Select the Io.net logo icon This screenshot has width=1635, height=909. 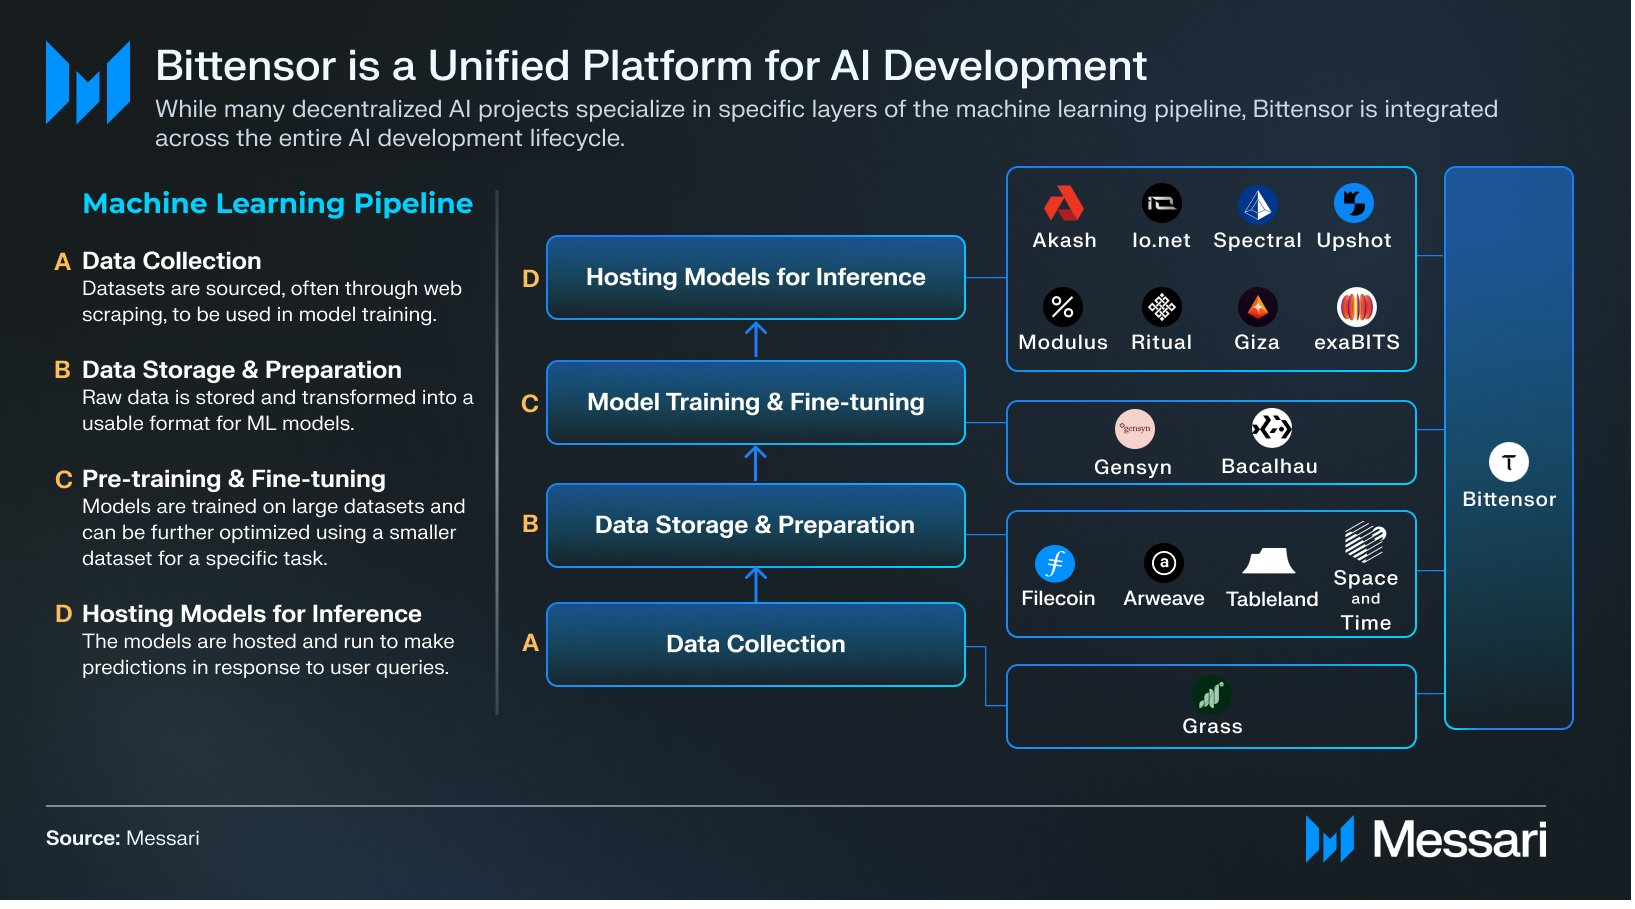coord(1163,204)
